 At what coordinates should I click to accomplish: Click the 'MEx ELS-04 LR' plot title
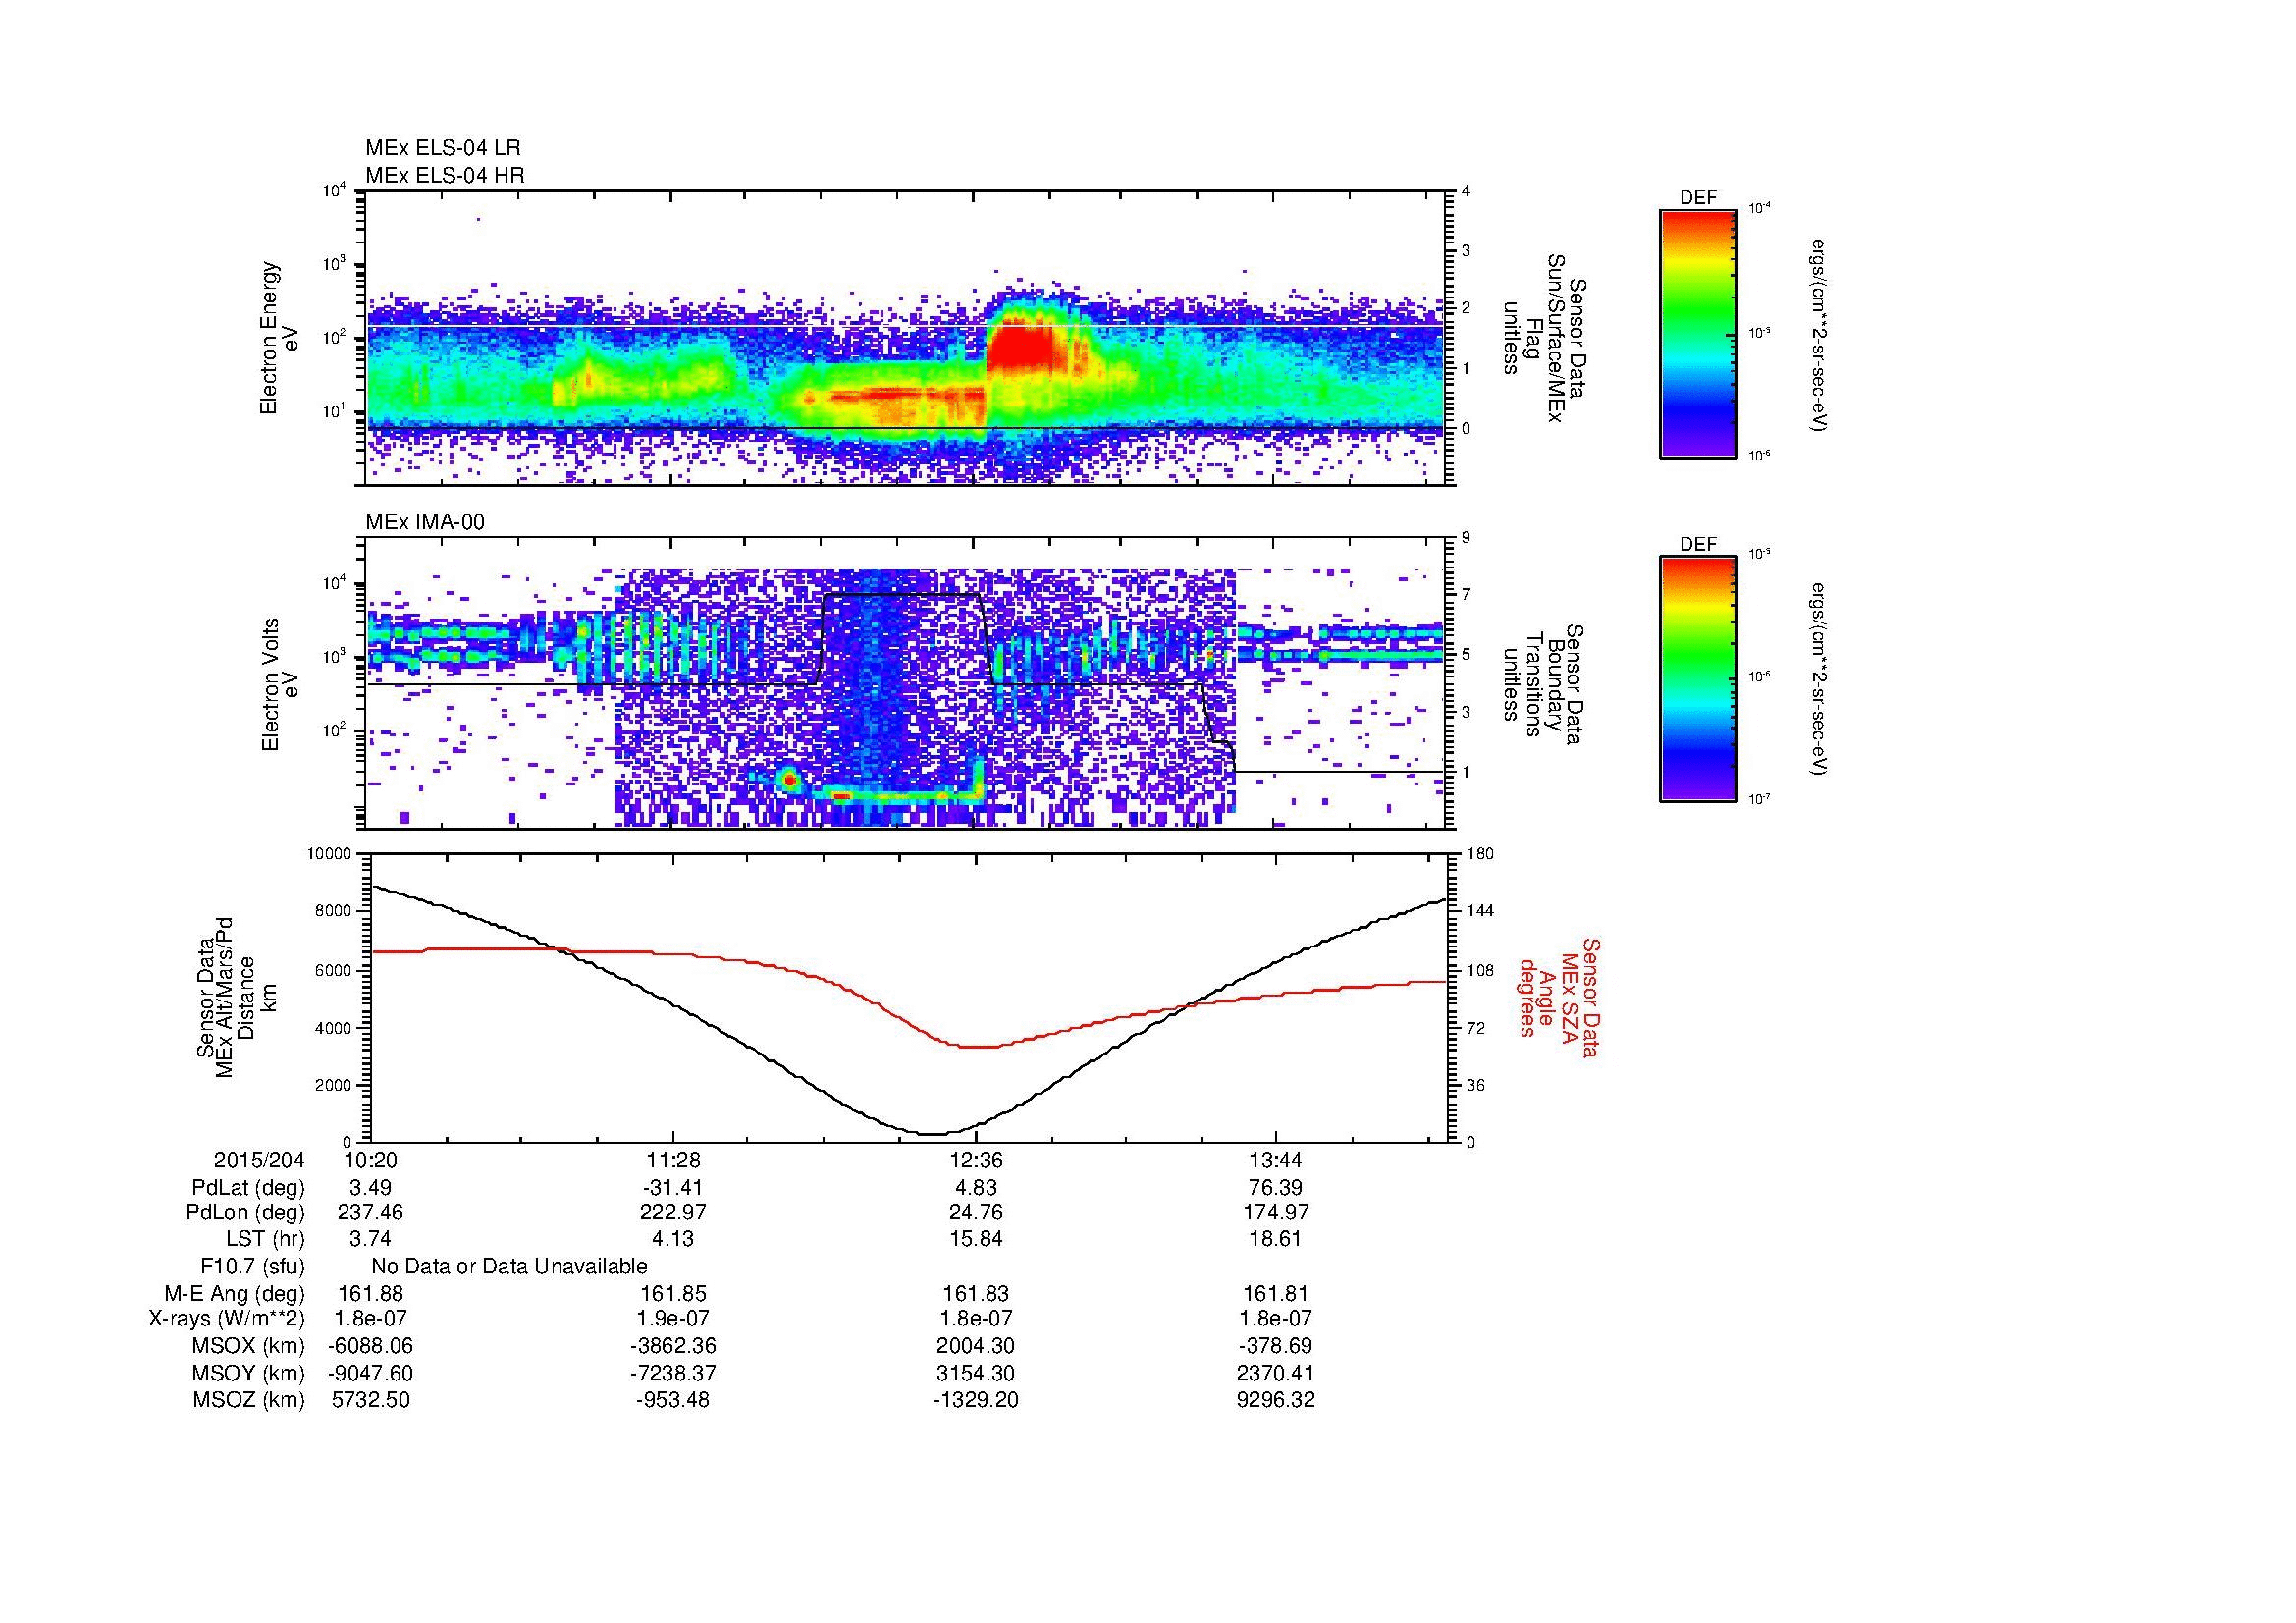point(443,148)
